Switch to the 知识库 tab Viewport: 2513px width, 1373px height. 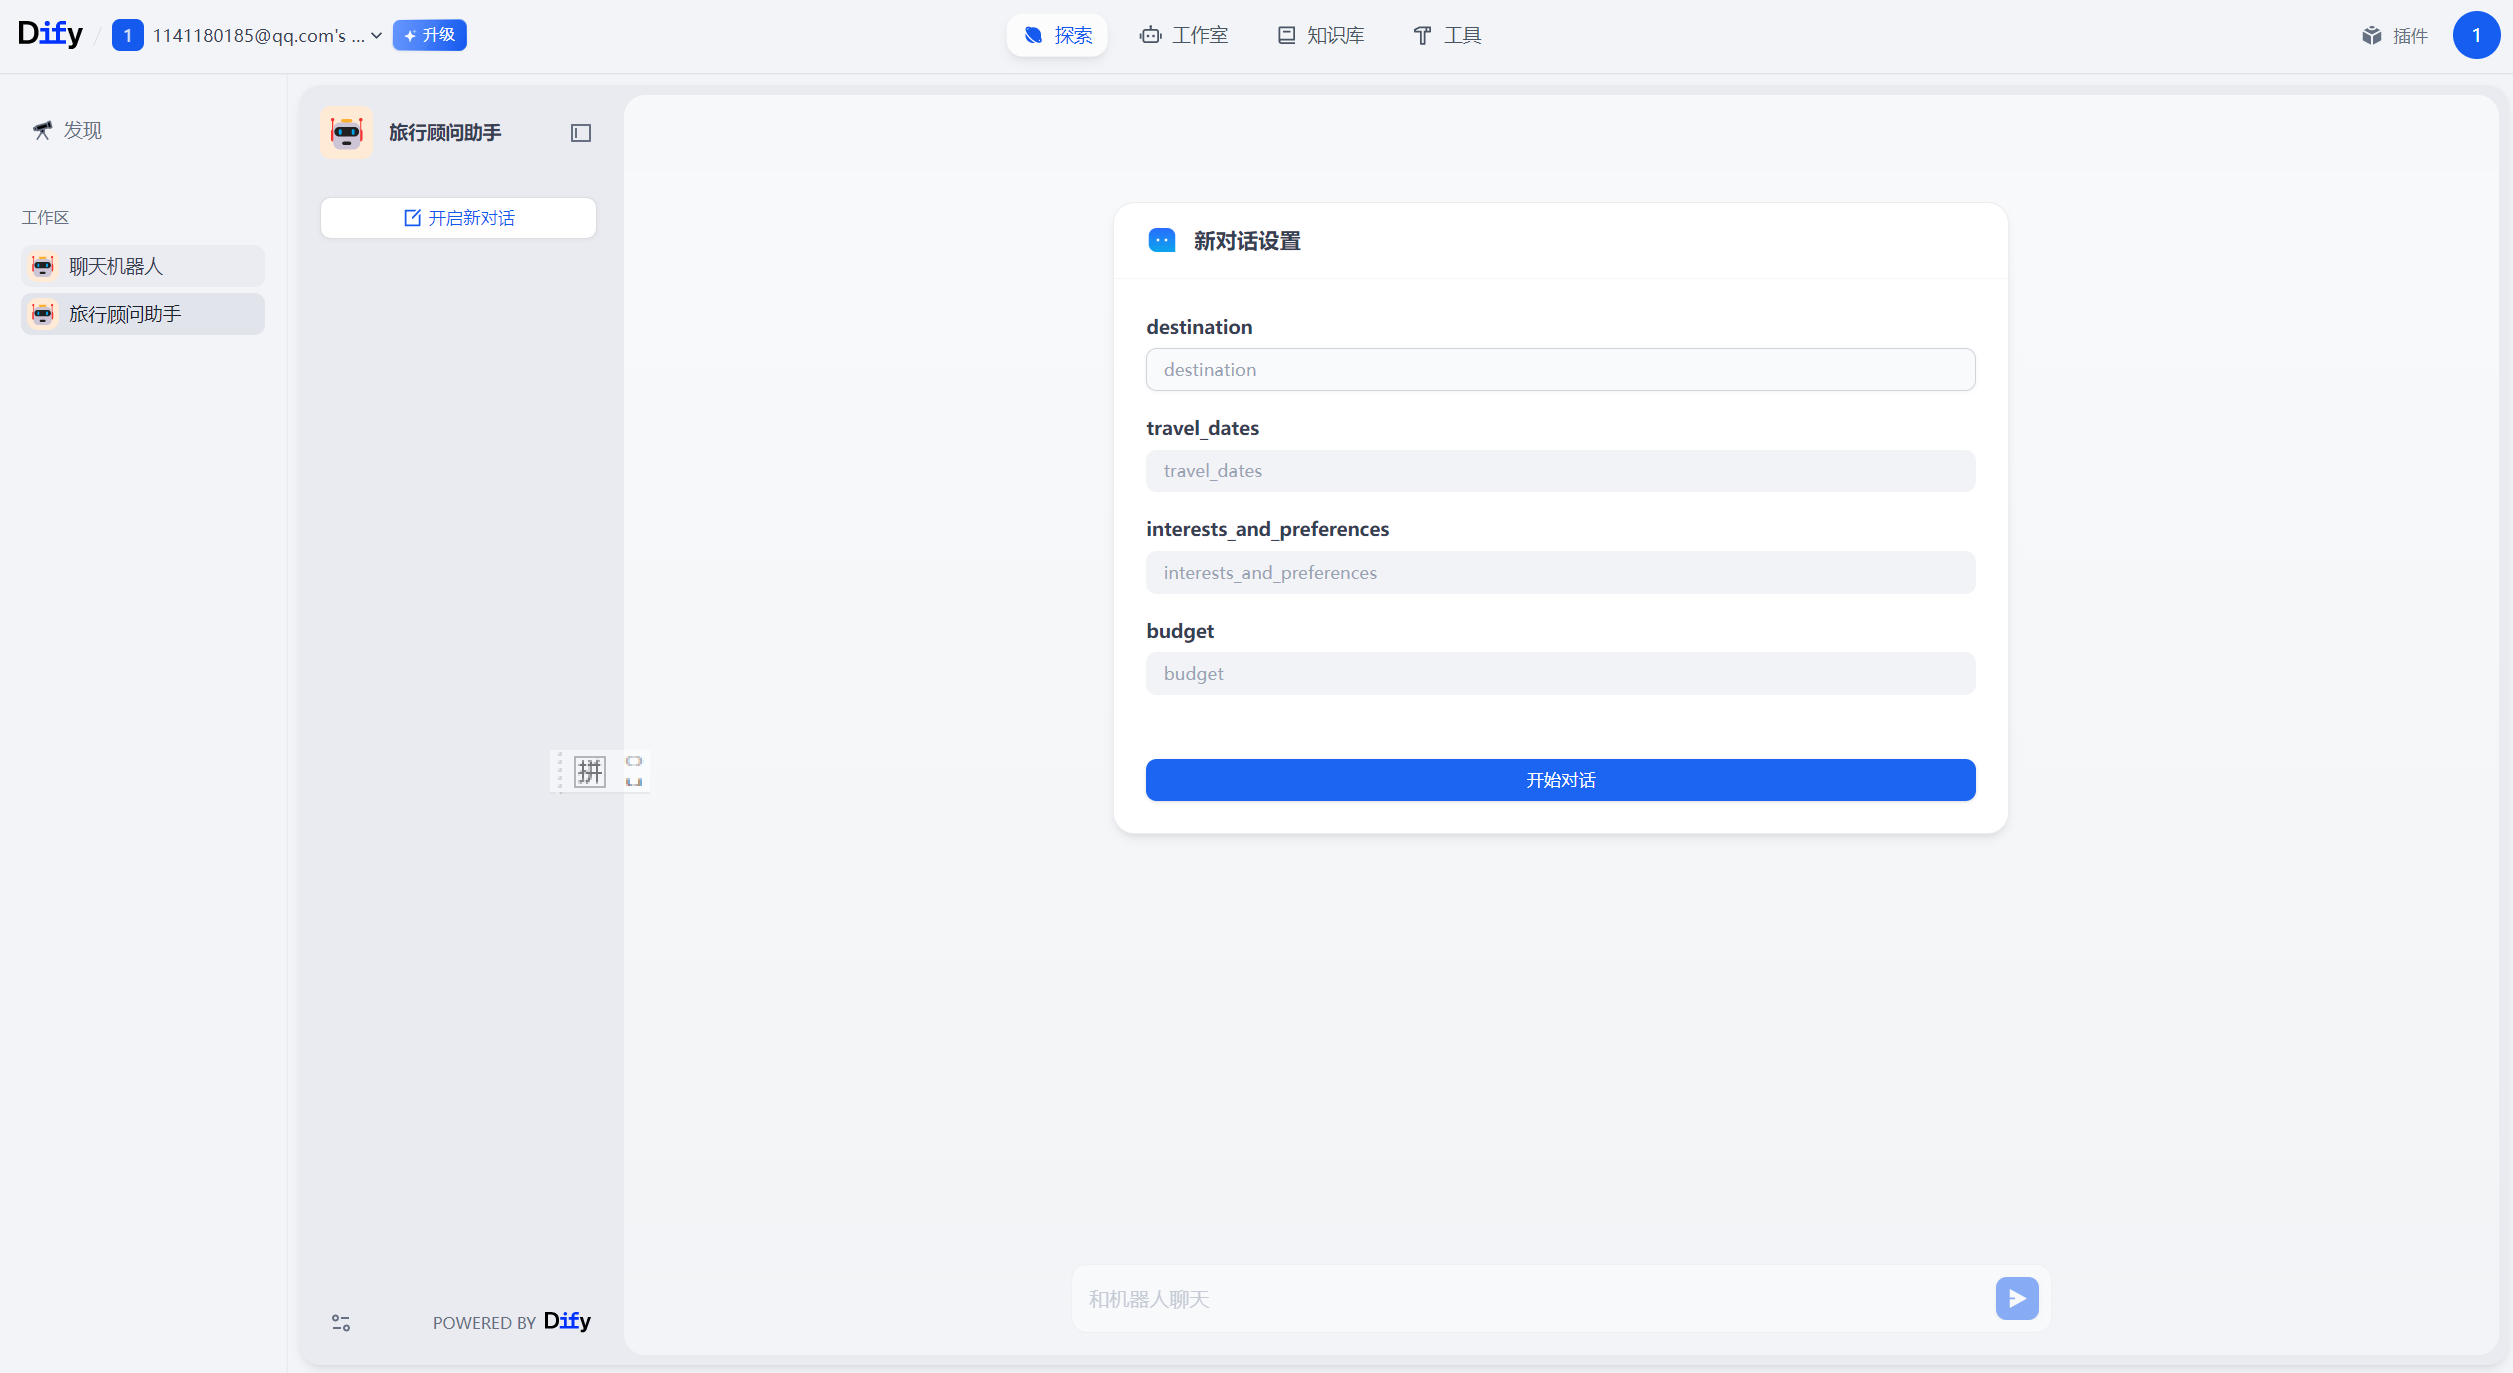1320,36
